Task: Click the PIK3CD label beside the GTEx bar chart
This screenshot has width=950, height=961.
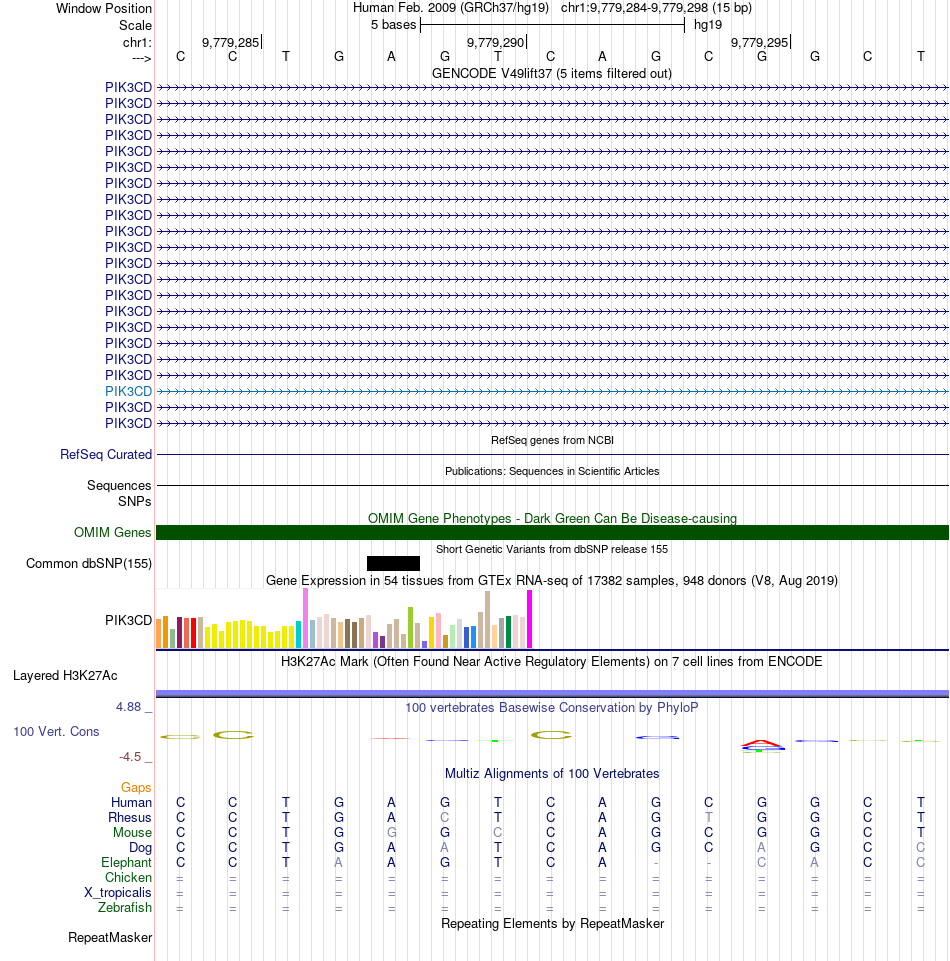Action: click(128, 620)
